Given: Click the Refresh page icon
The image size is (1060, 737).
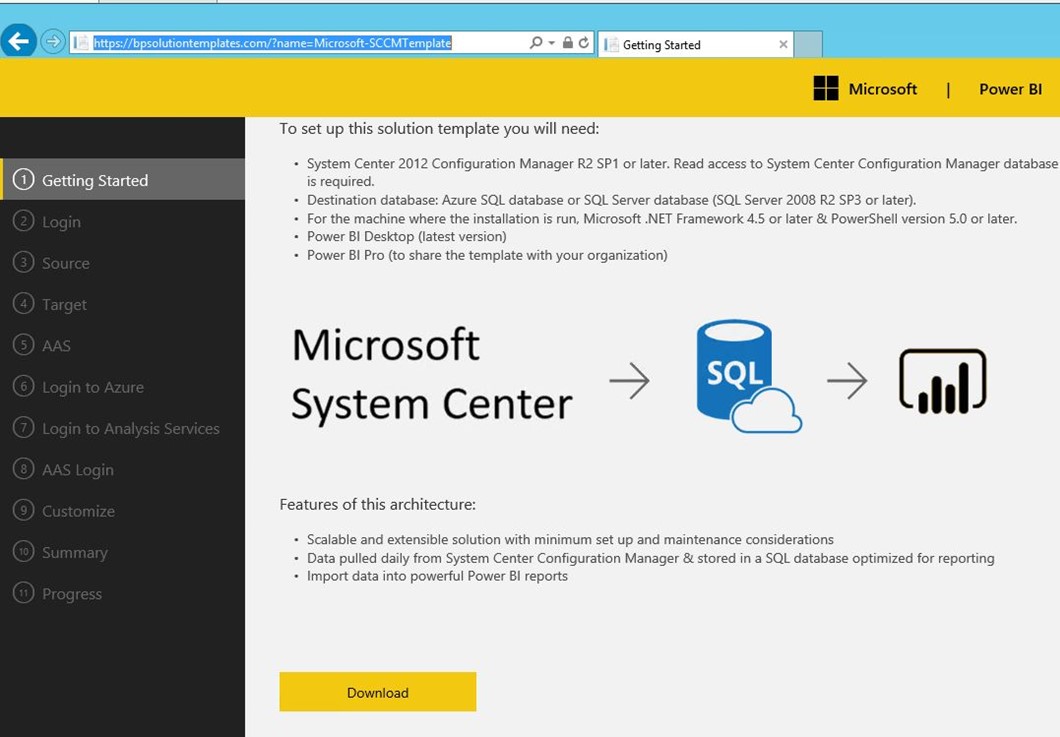Looking at the screenshot, I should (583, 43).
